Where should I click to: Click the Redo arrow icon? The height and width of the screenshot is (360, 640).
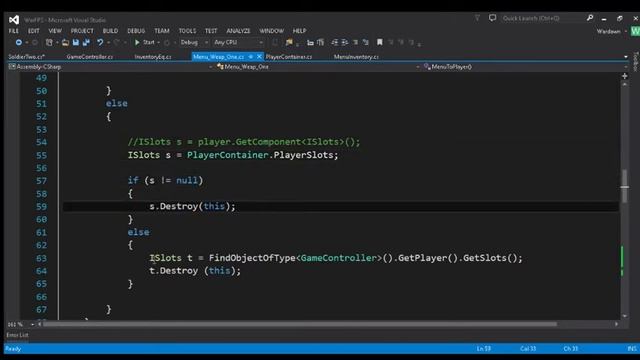point(117,42)
